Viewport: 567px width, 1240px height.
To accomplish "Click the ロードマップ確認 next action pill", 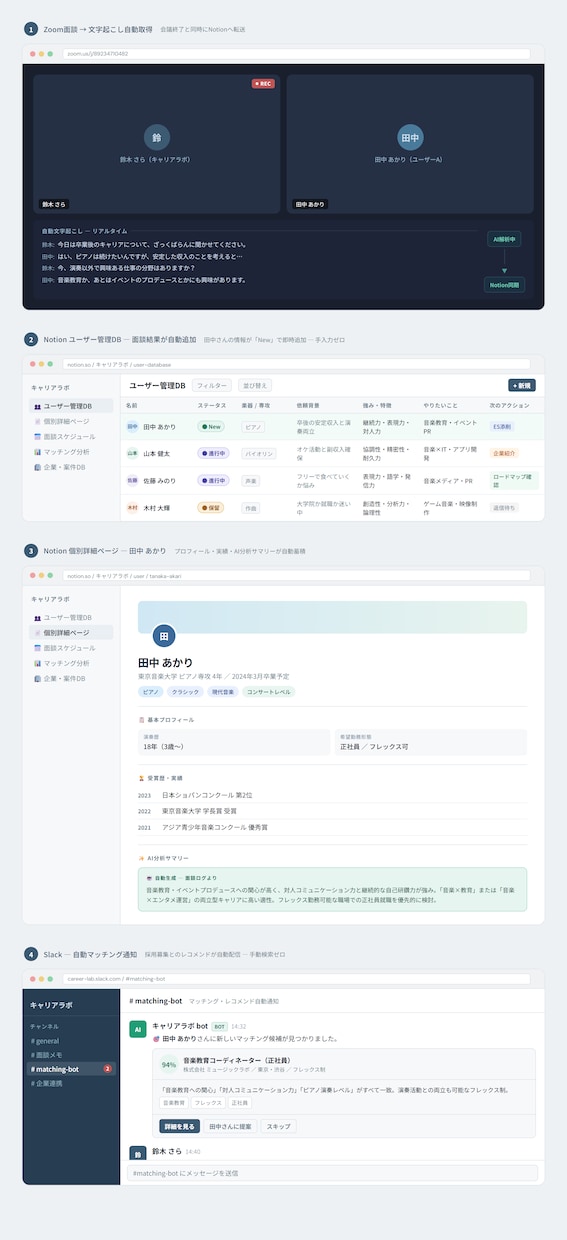I will point(514,480).
